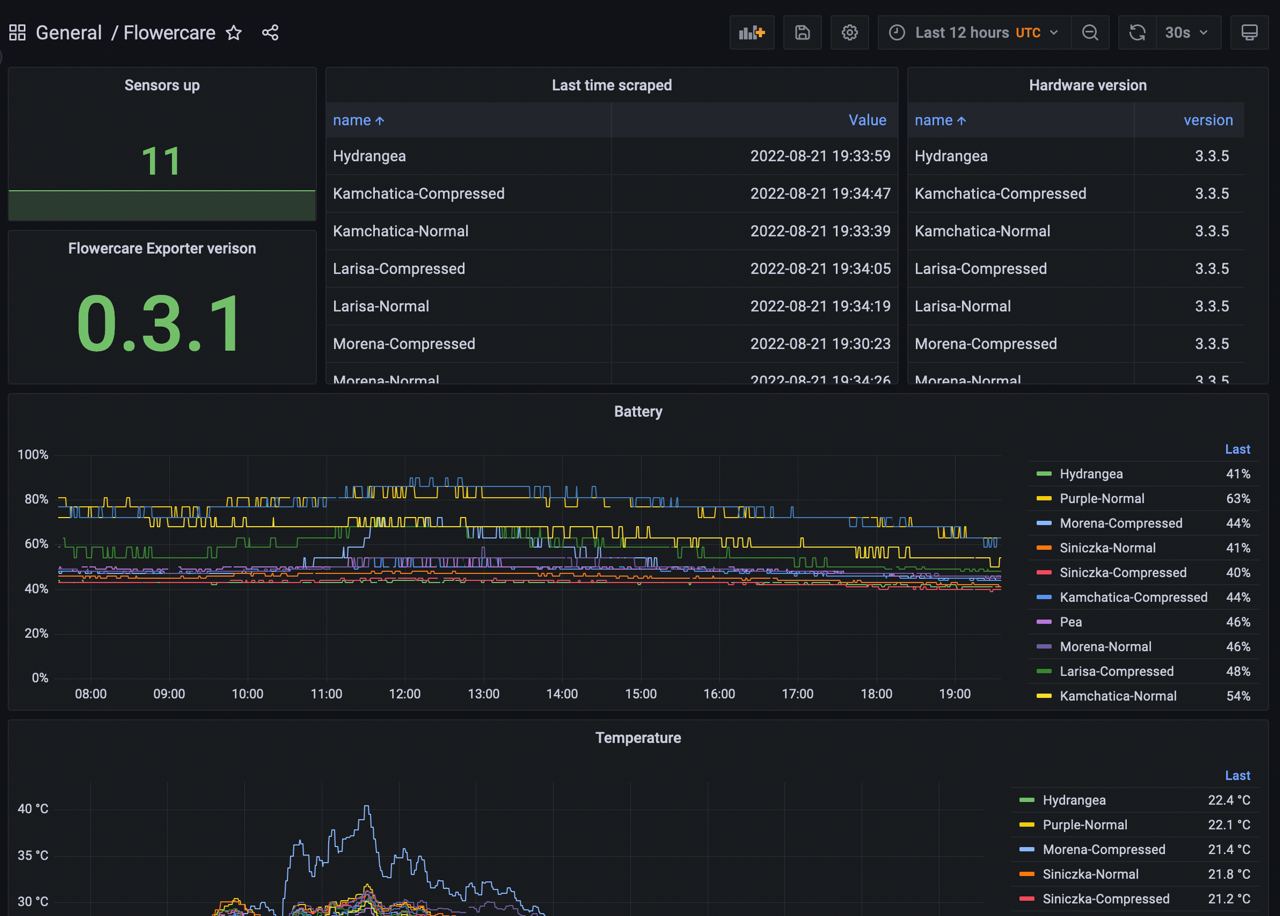Image resolution: width=1280 pixels, height=916 pixels.
Task: Sort Hardware version by version column
Action: point(1207,120)
